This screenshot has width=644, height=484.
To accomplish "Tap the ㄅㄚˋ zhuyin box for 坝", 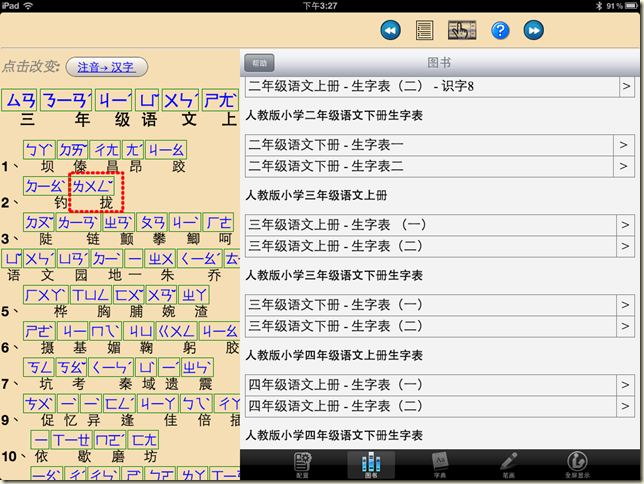I will pyautogui.click(x=39, y=150).
